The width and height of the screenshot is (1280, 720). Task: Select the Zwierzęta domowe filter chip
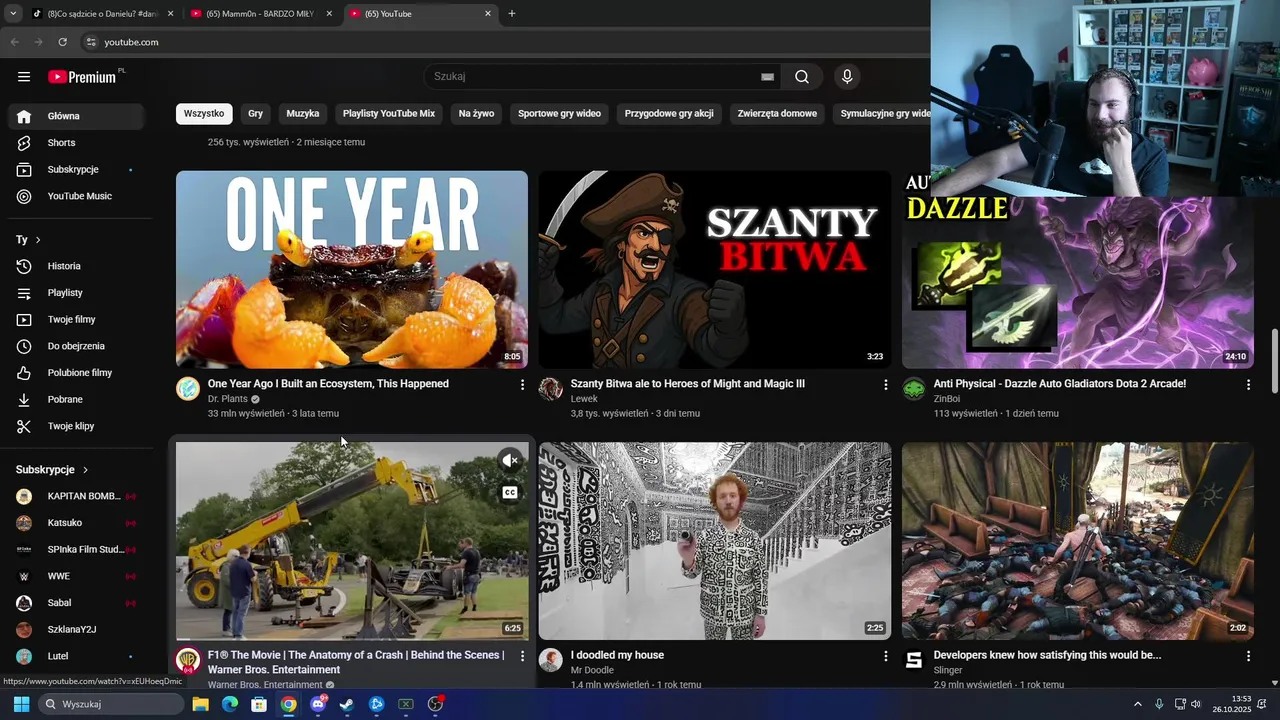(777, 114)
